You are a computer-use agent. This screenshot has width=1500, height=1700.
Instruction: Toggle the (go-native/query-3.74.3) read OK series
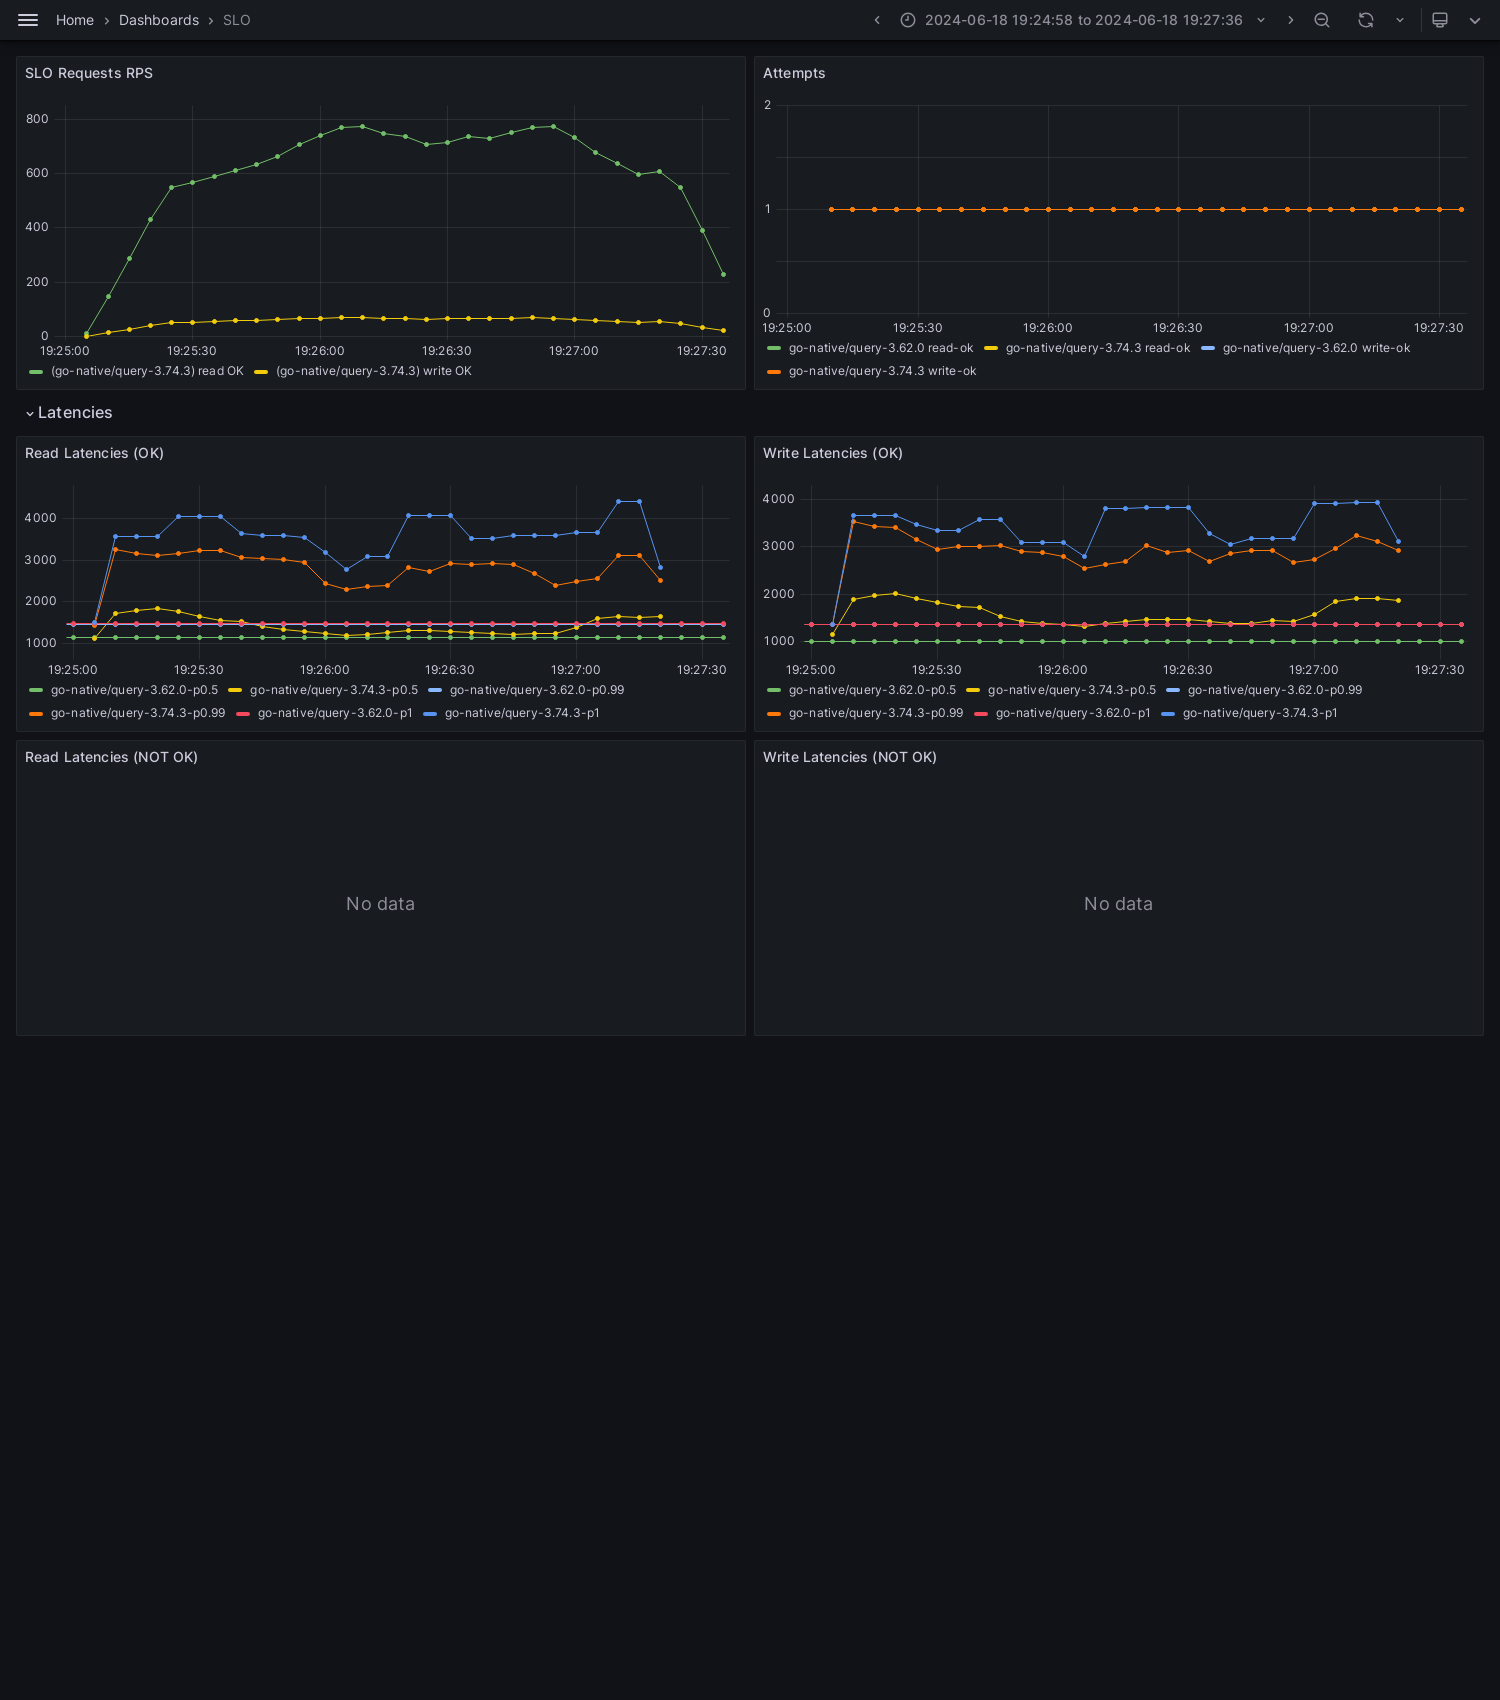pyautogui.click(x=147, y=371)
